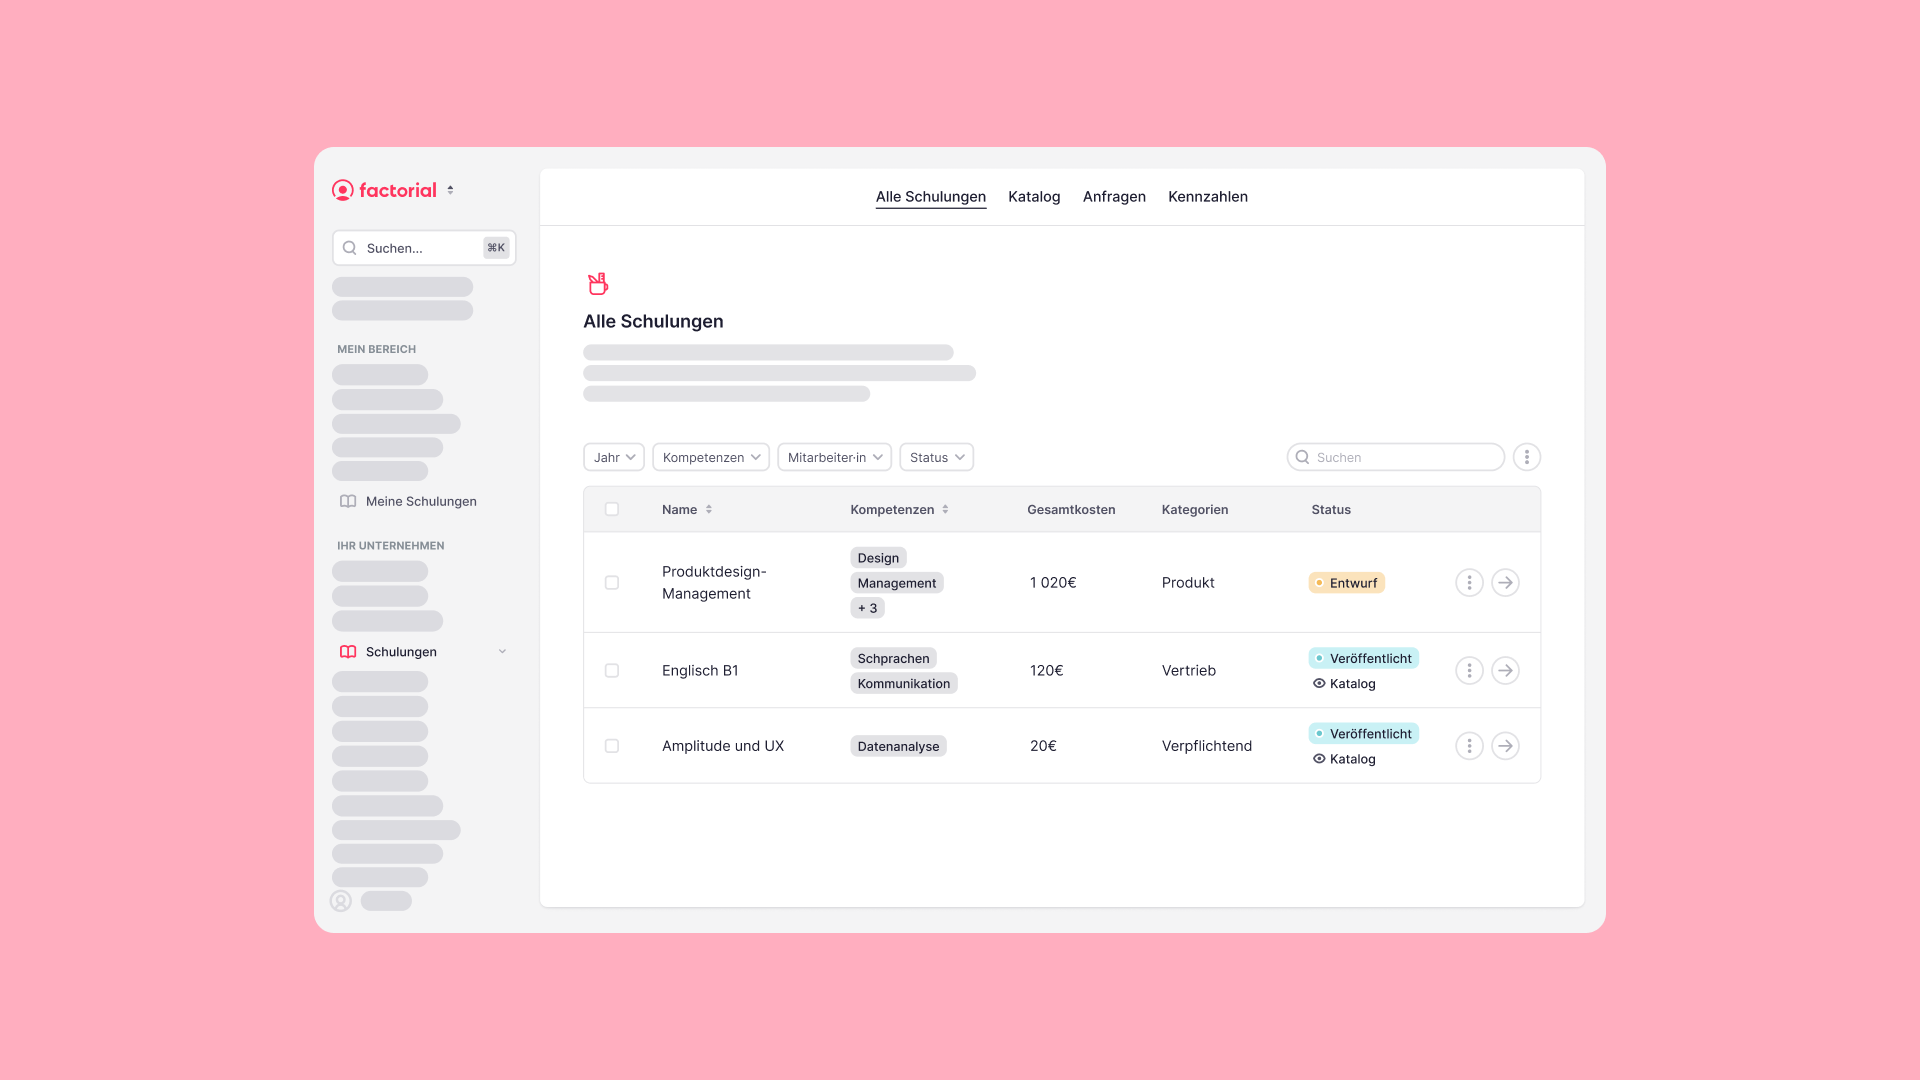1920x1080 pixels.
Task: Click the factorial logo icon
Action: (x=343, y=190)
